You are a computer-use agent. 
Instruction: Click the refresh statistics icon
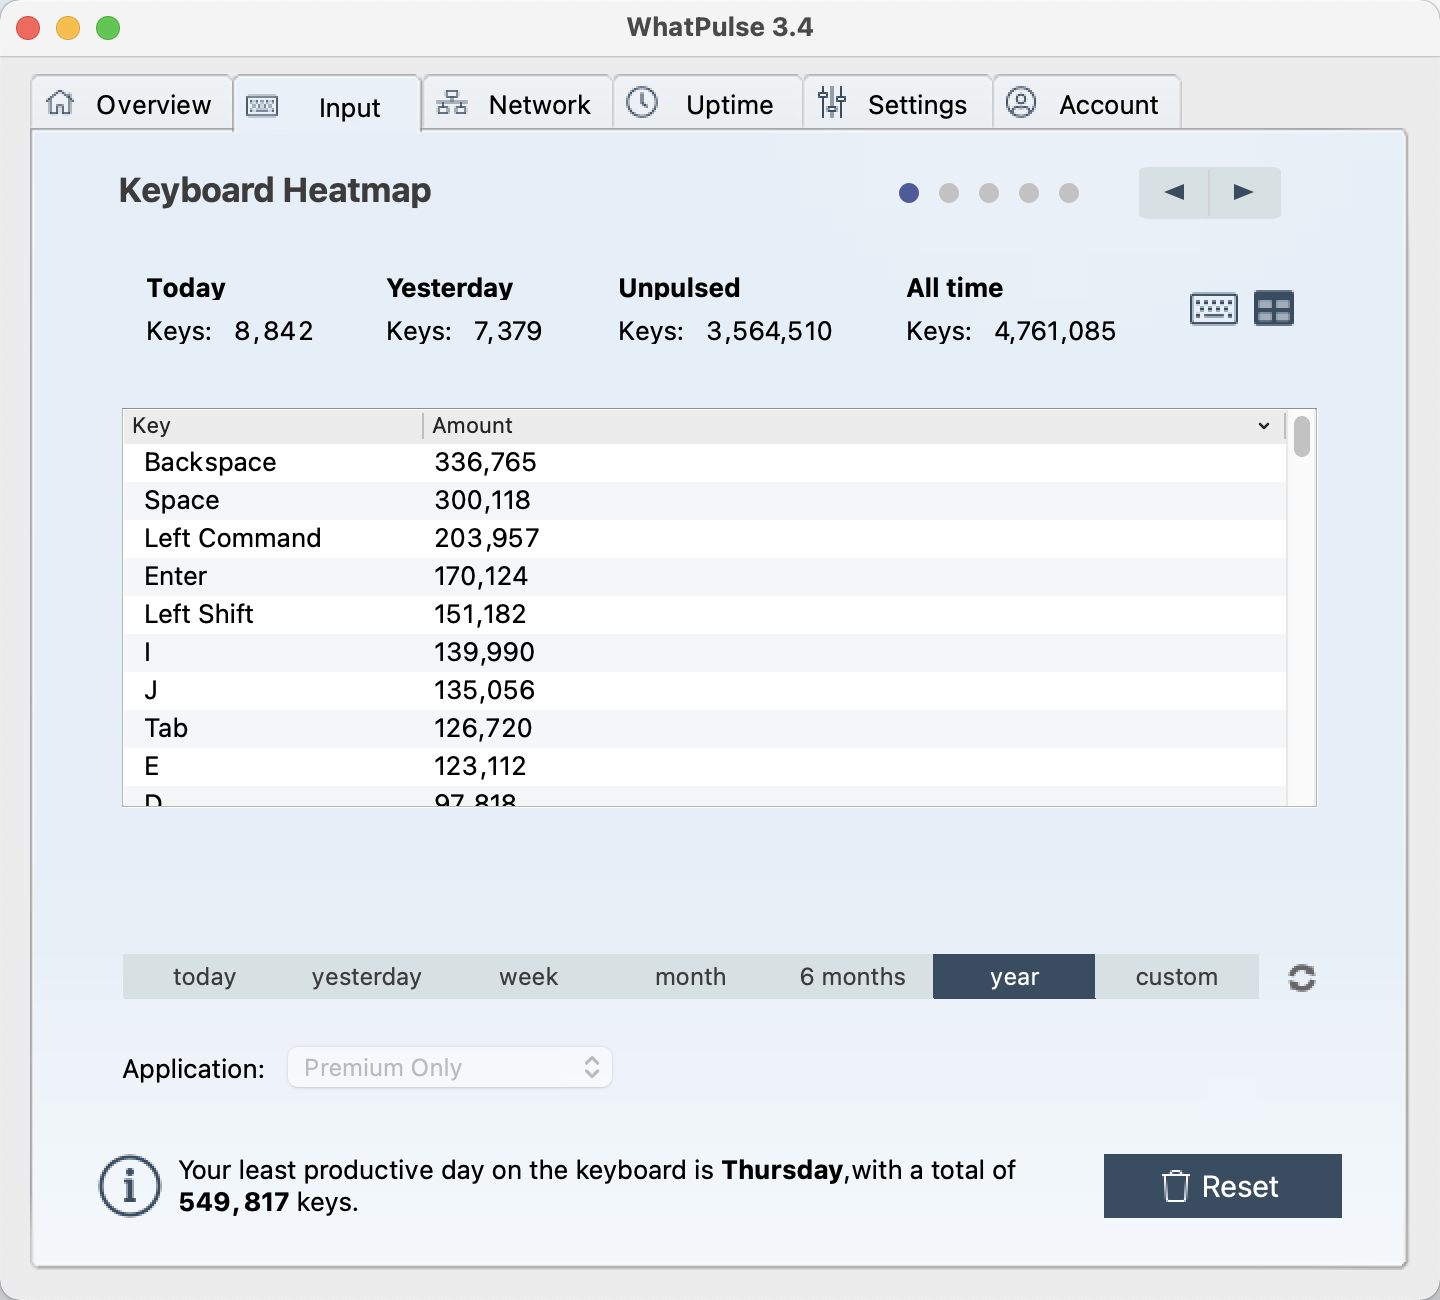(1301, 977)
